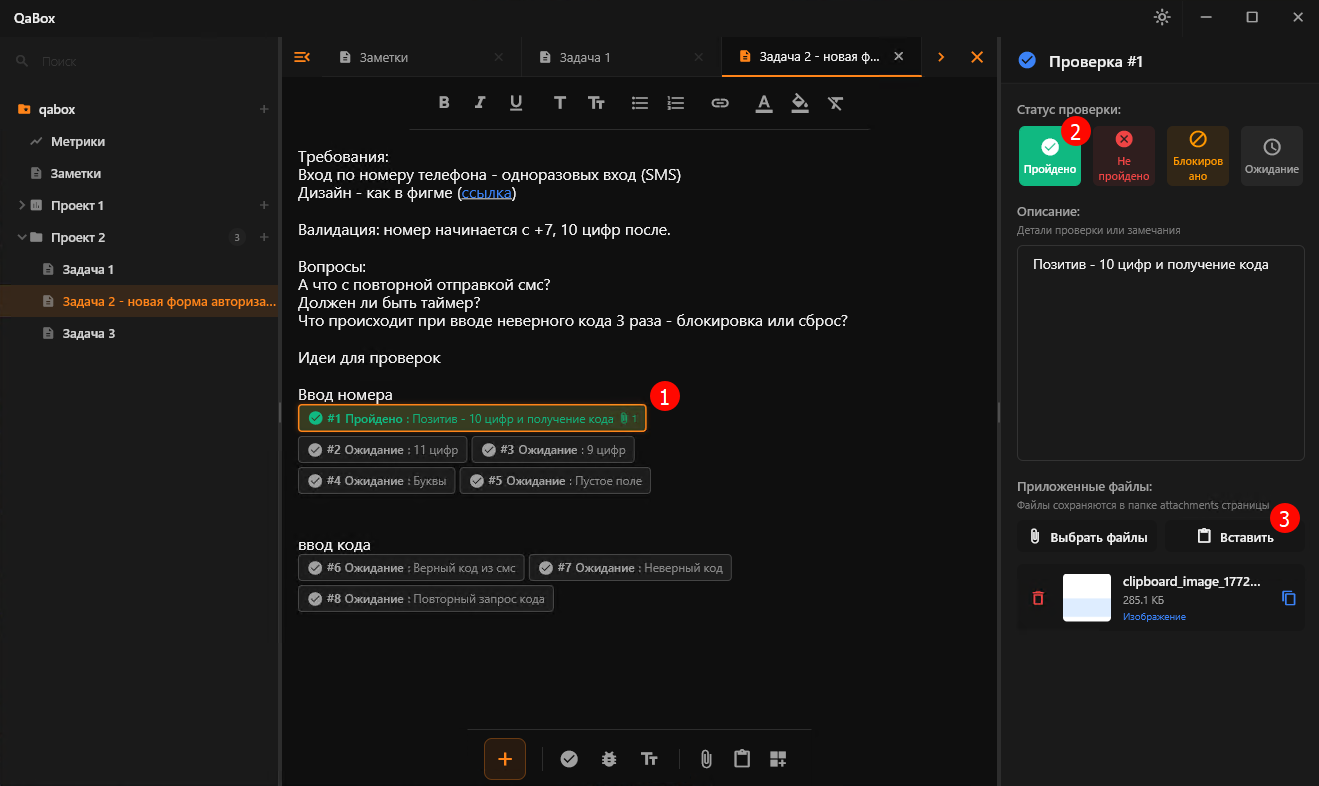Click the Задача 2 - новая форма авториза... sidebar item
The width and height of the screenshot is (1319, 786).
point(140,301)
